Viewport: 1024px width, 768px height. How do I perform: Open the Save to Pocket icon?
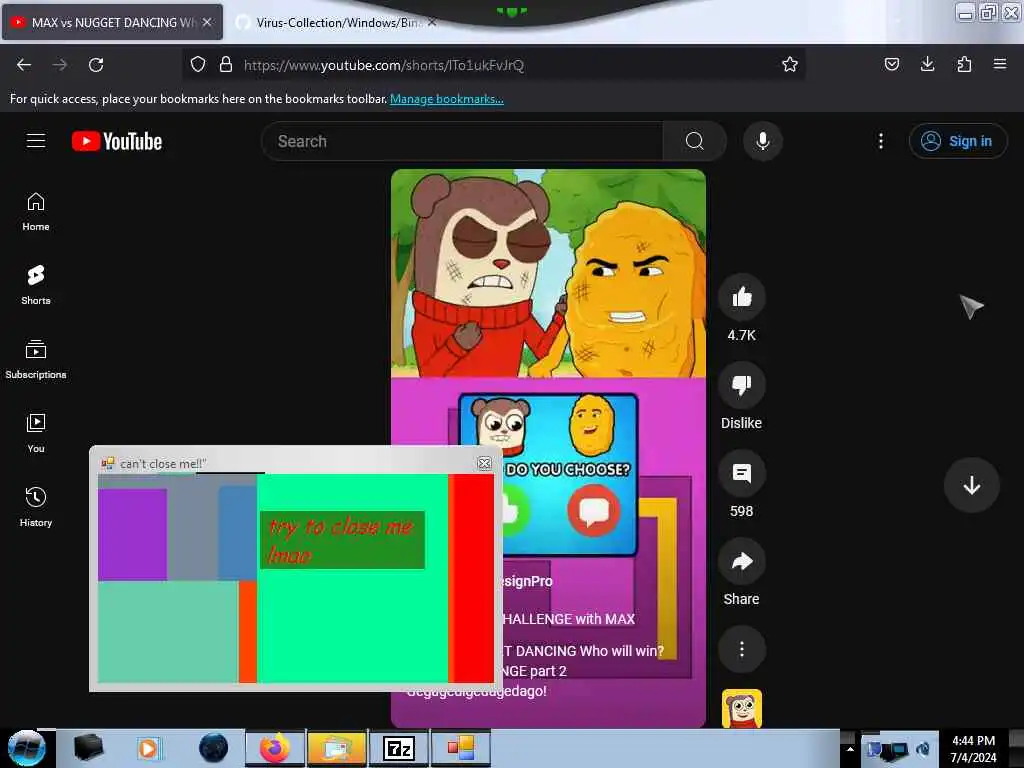(891, 64)
